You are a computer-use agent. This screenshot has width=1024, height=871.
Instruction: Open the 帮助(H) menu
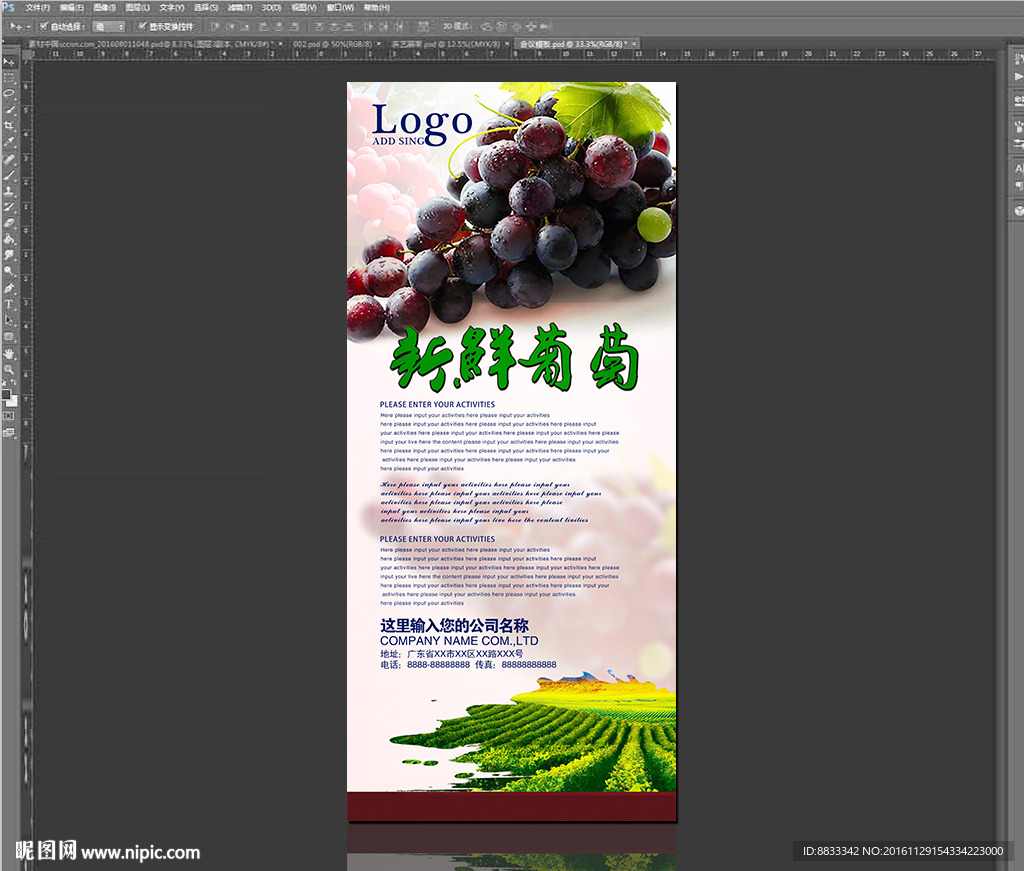tap(376, 7)
